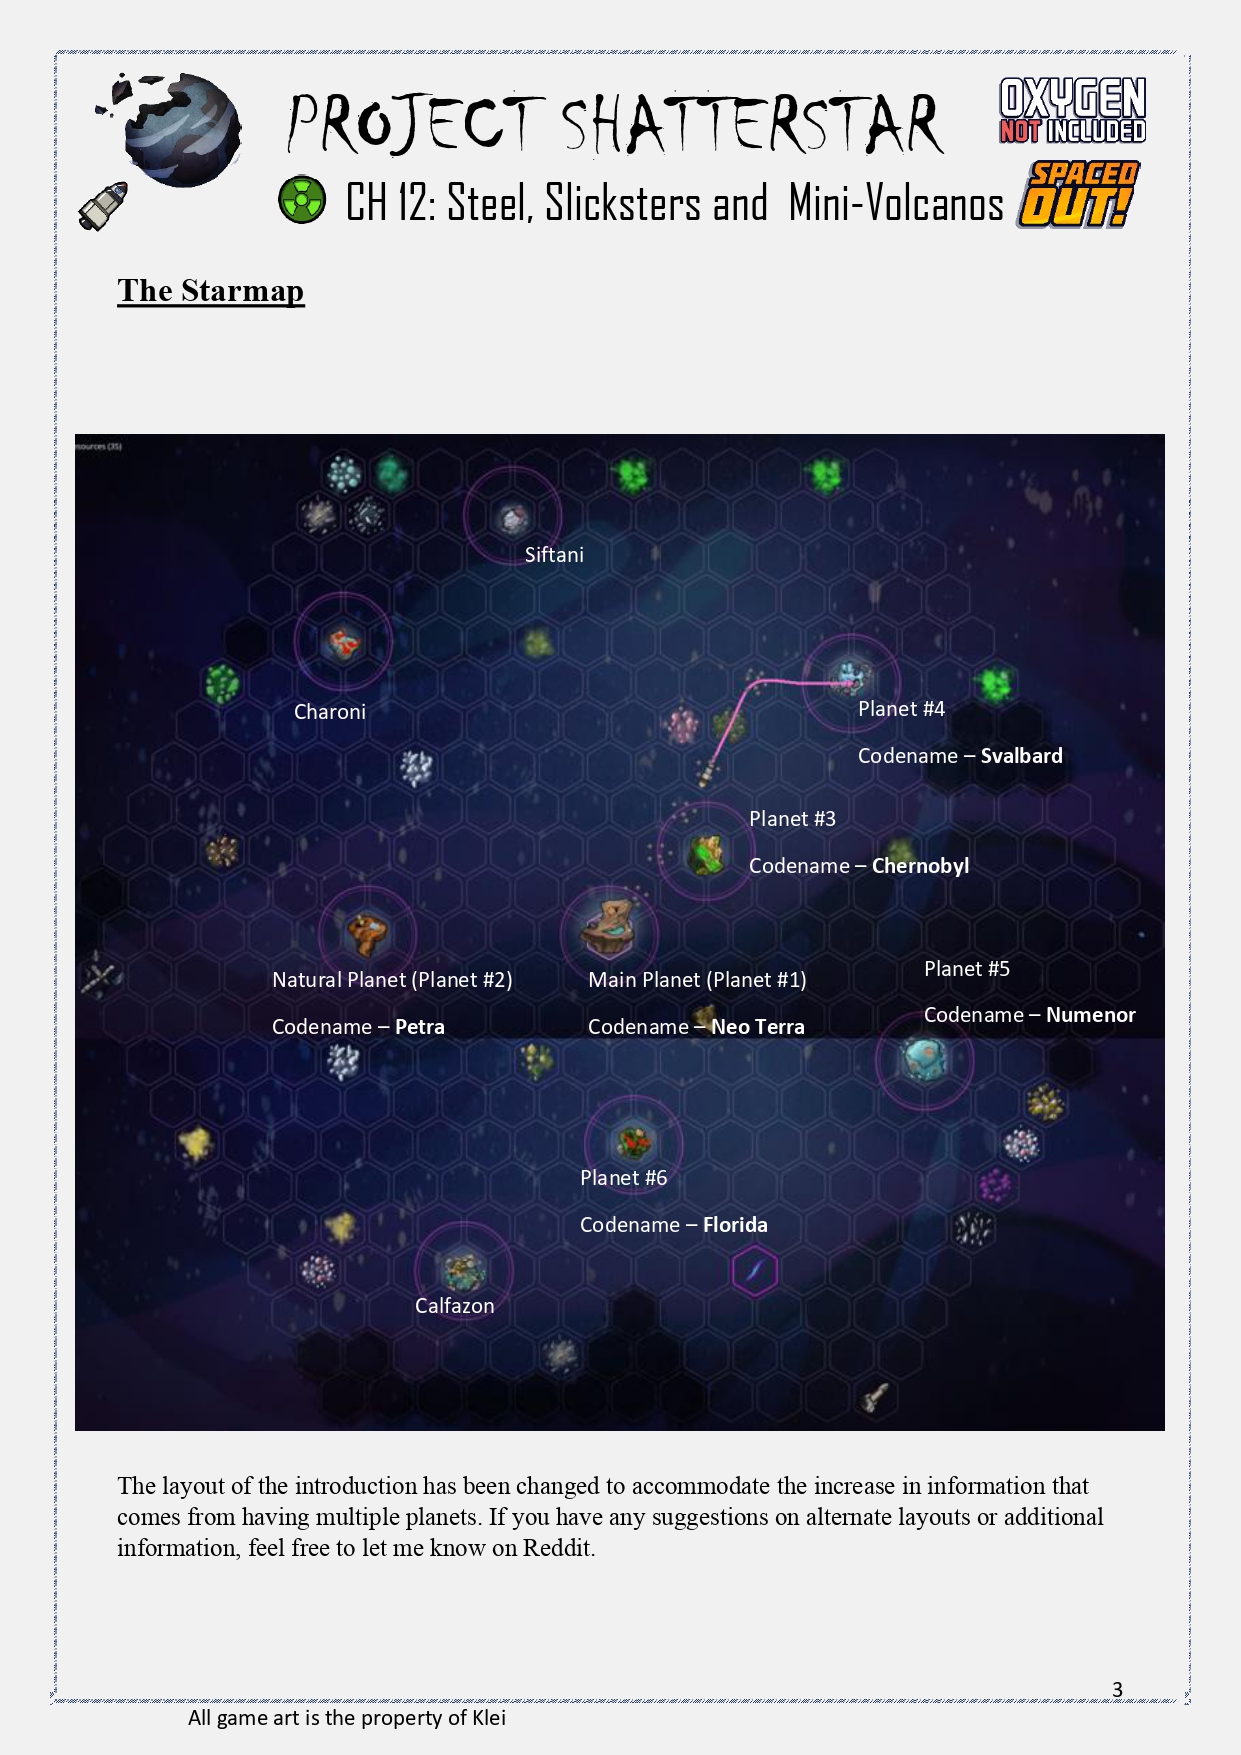Image resolution: width=1241 pixels, height=1755 pixels.
Task: Click the small rocket icon in the header
Action: 104,206
